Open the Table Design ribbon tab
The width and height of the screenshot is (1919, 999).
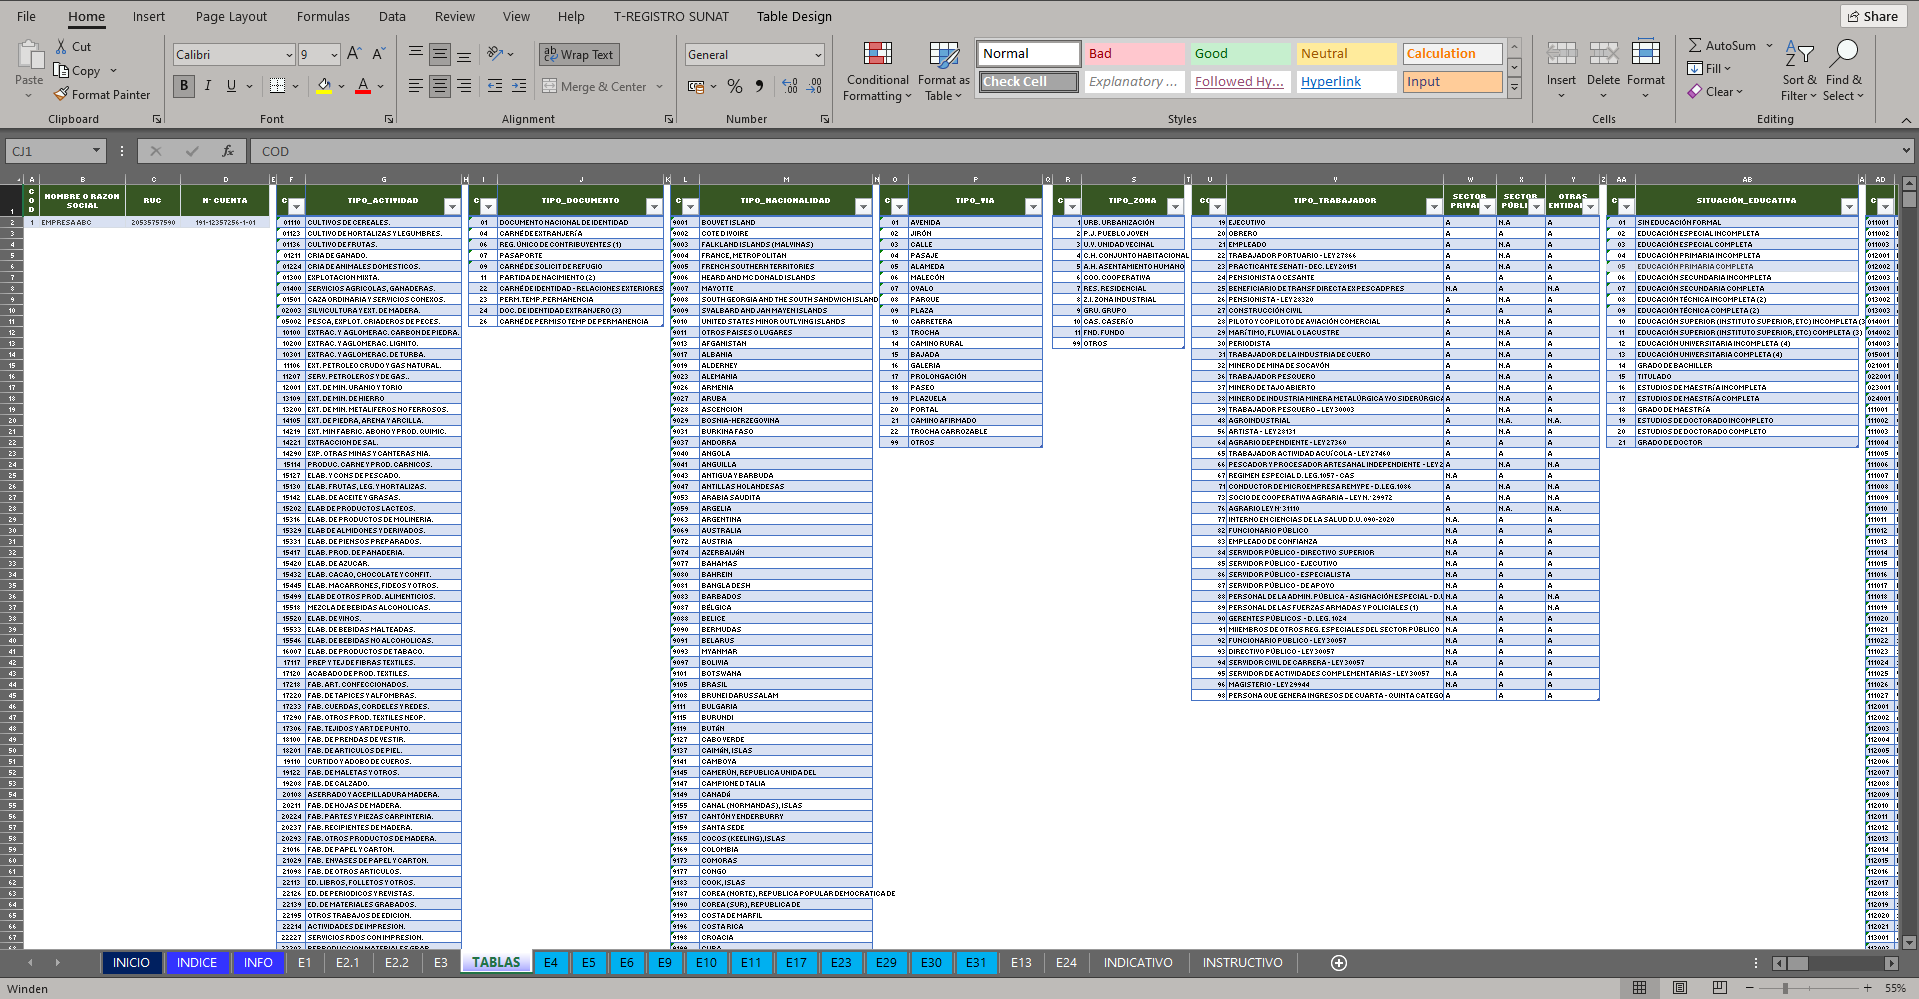click(x=794, y=16)
